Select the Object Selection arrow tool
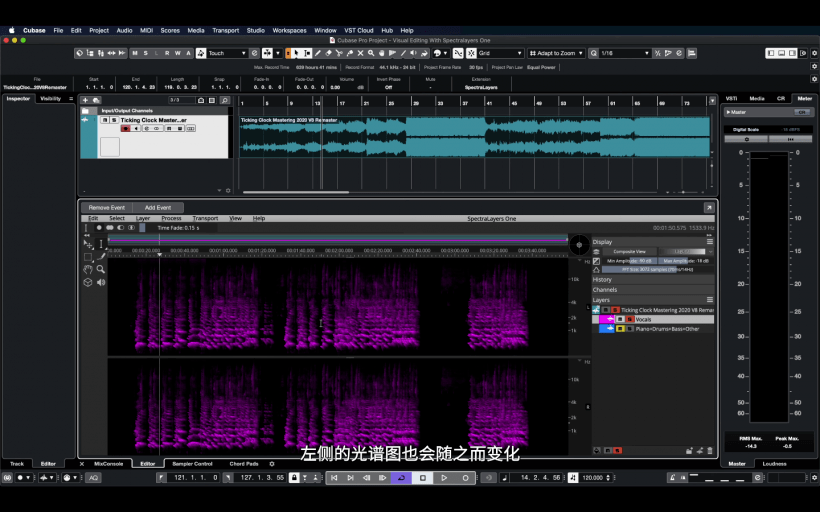 [x=297, y=53]
